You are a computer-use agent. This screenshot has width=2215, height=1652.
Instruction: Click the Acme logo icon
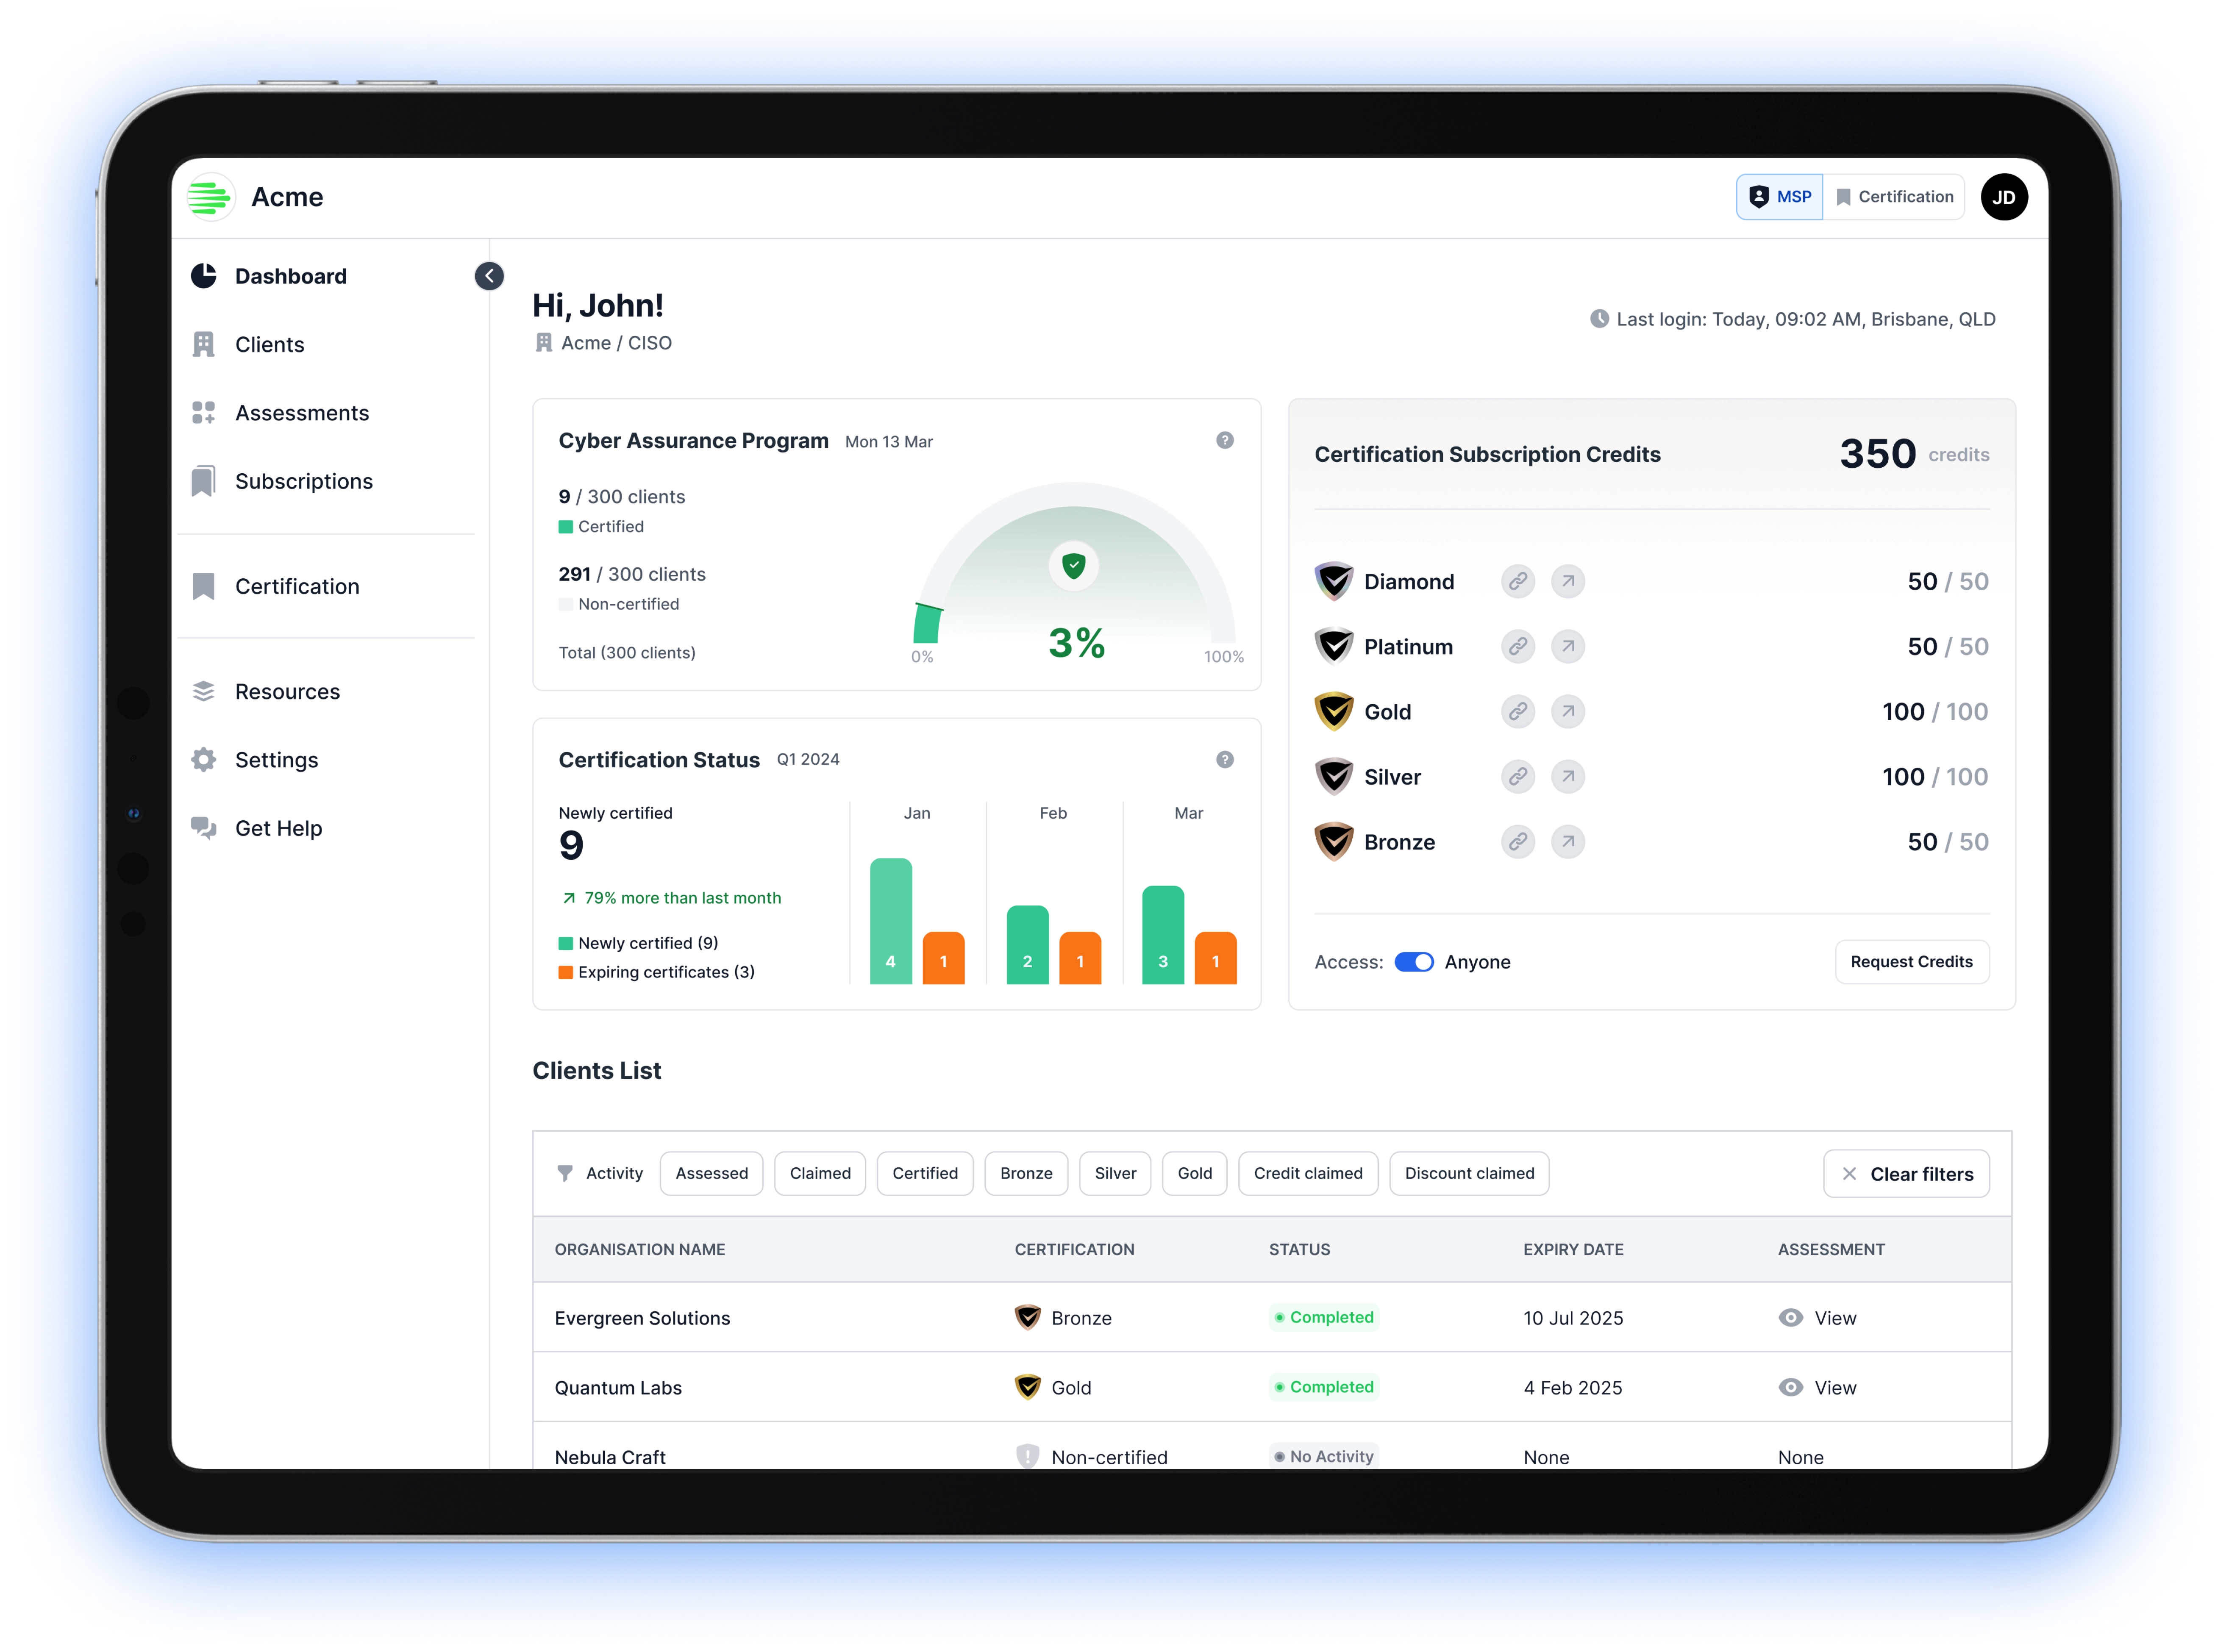210,197
